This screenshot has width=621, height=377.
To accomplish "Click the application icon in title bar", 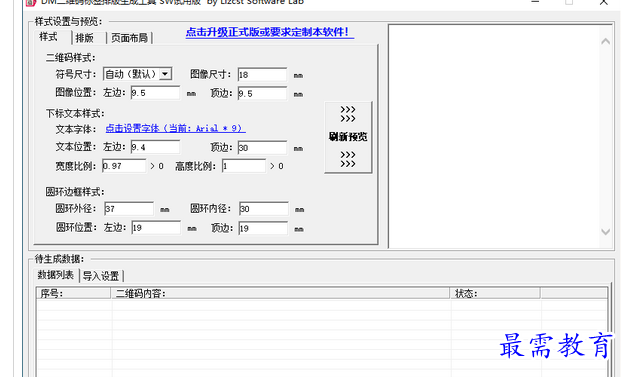I will tap(31, 2).
